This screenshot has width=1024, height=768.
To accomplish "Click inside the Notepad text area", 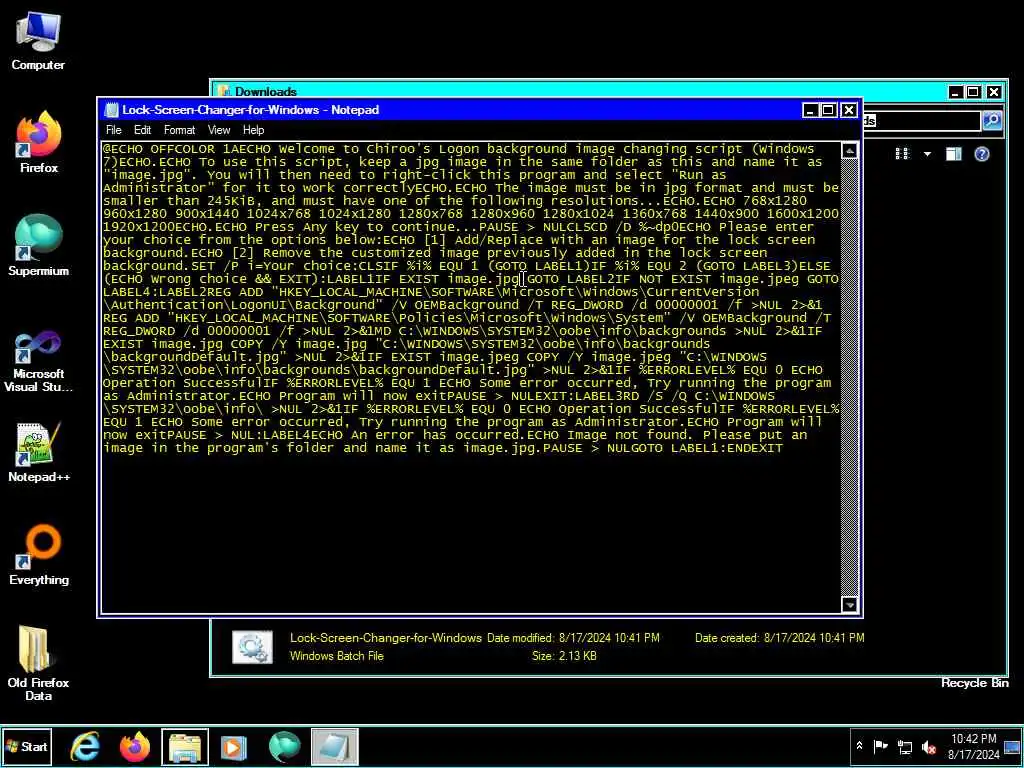I will pyautogui.click(x=471, y=377).
